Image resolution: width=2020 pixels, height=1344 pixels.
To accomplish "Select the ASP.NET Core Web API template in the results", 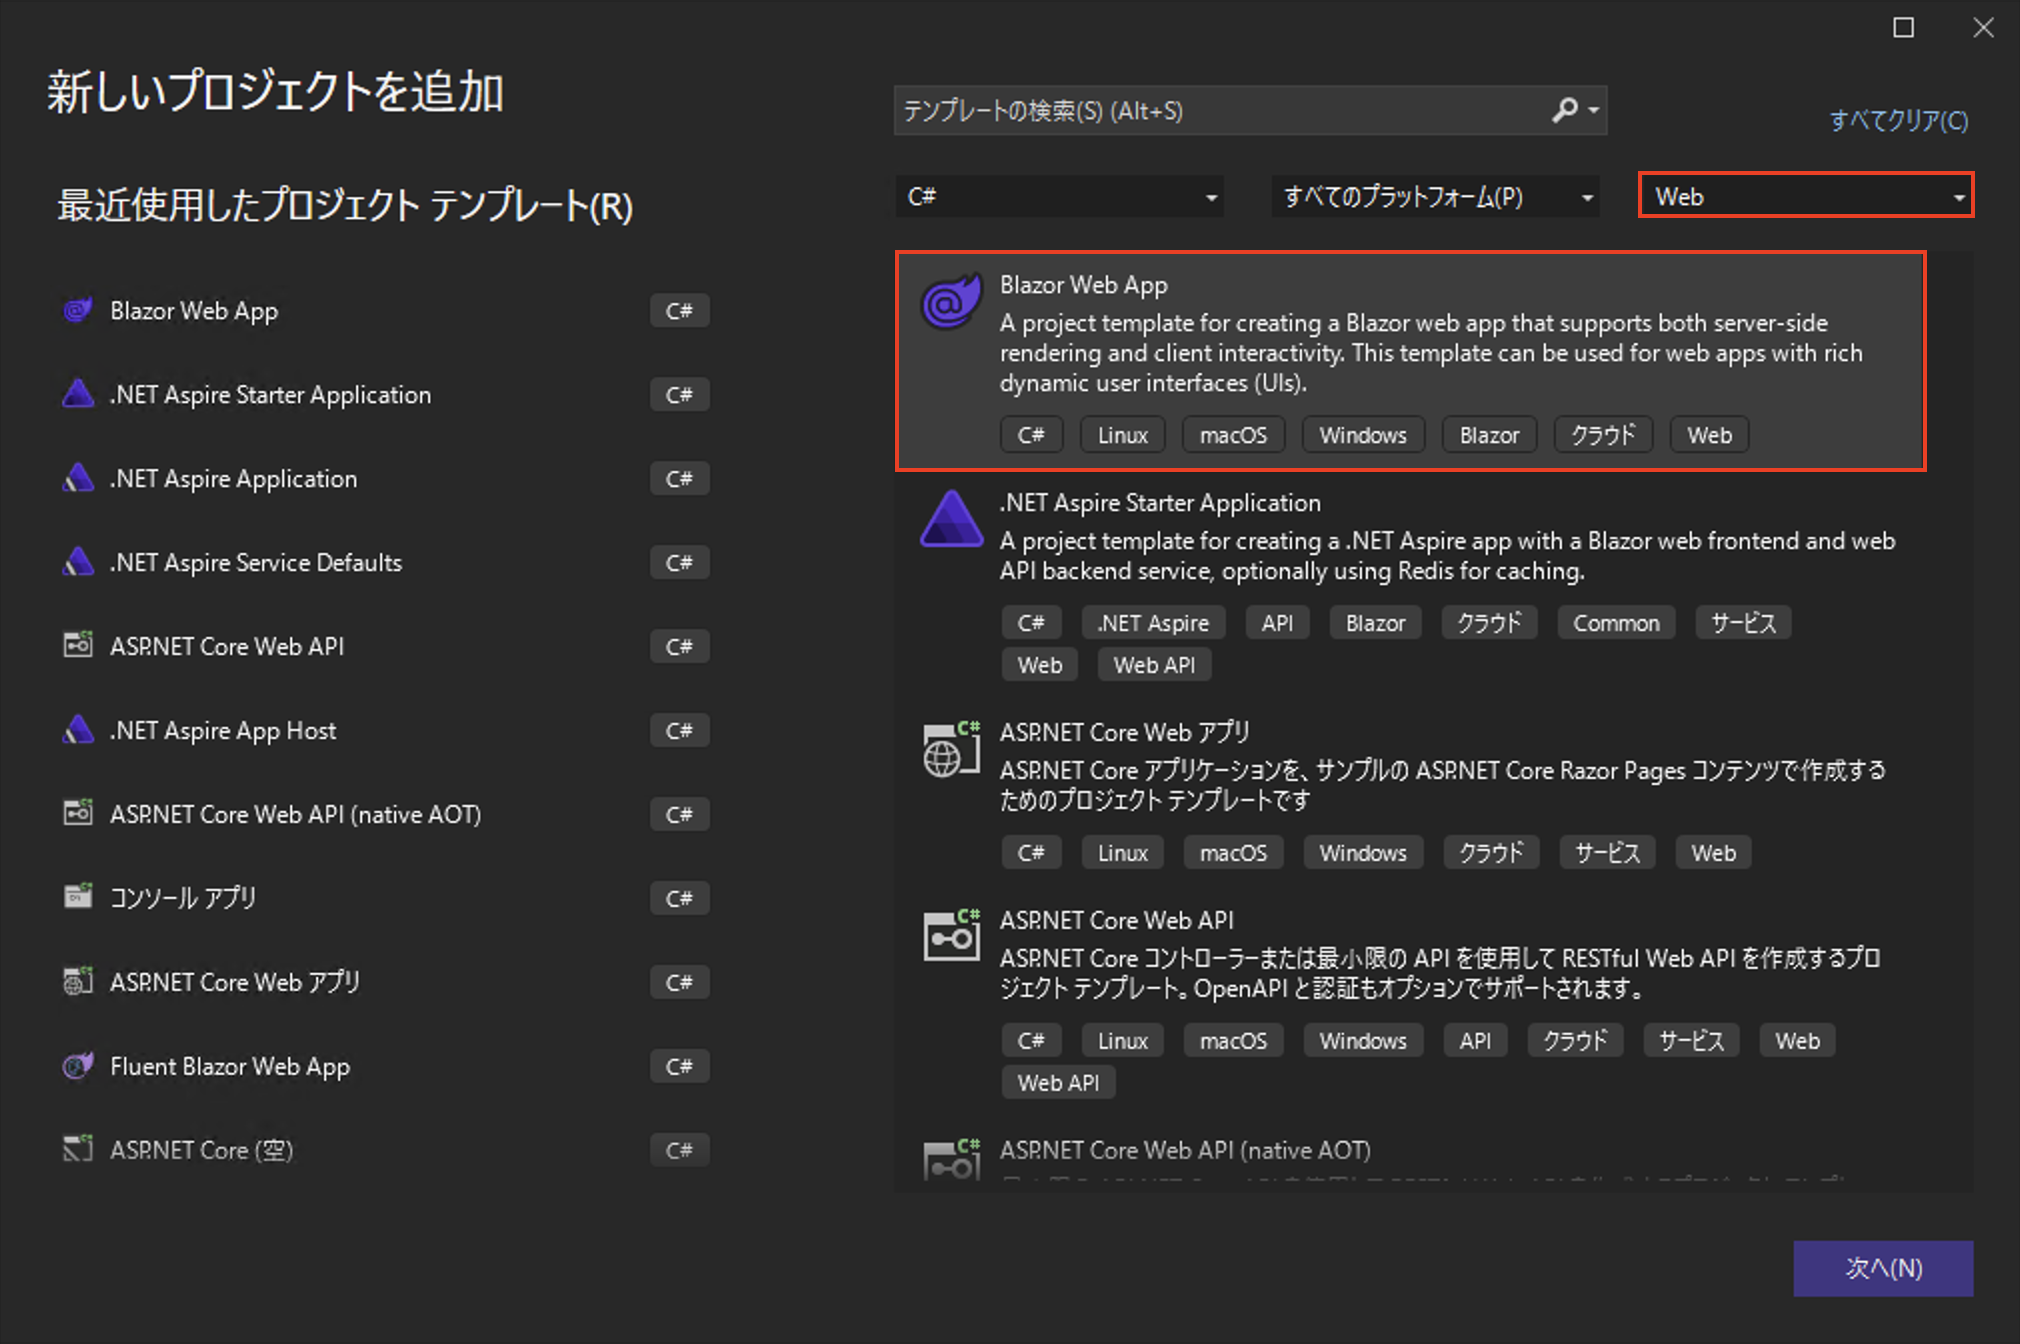I will point(1116,921).
